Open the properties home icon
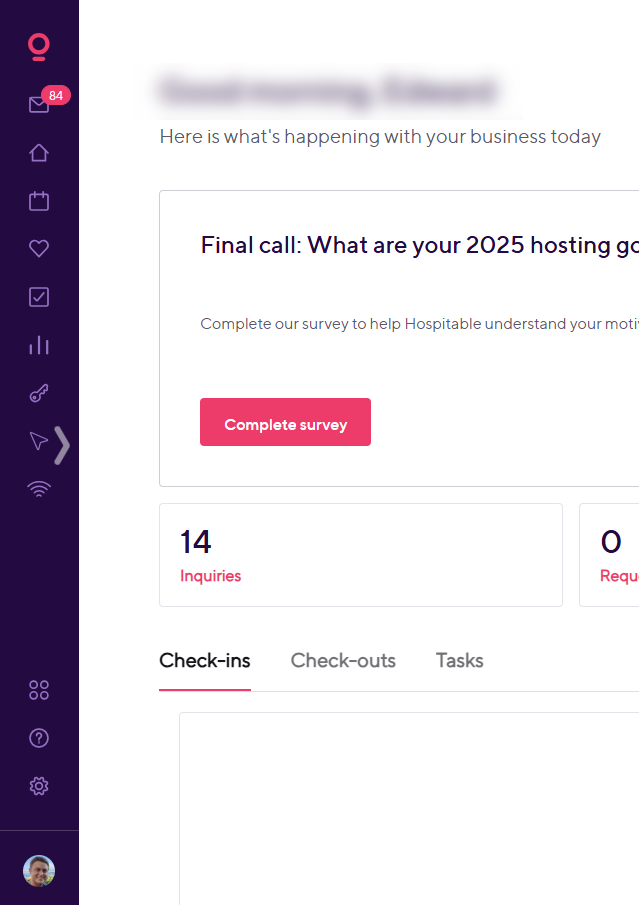Viewport: 639px width, 905px height. (39, 153)
